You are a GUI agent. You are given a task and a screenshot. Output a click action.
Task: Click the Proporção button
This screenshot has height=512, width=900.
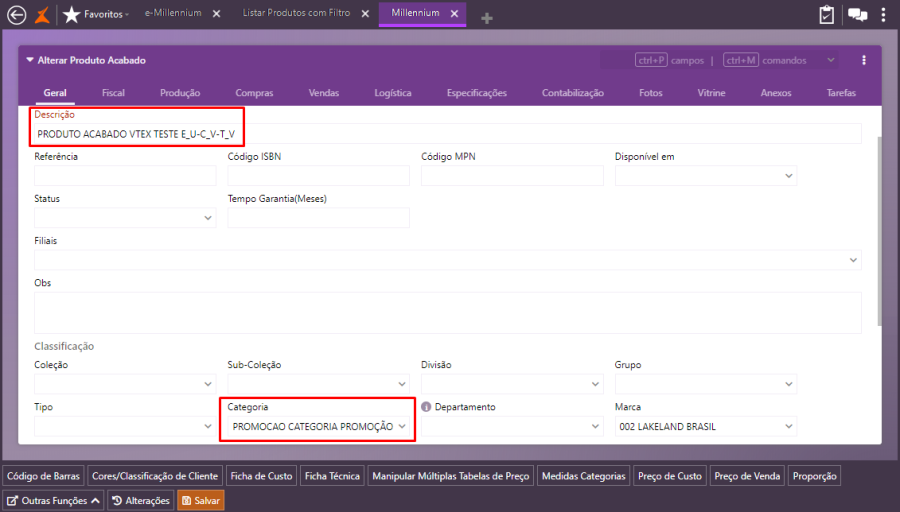814,476
